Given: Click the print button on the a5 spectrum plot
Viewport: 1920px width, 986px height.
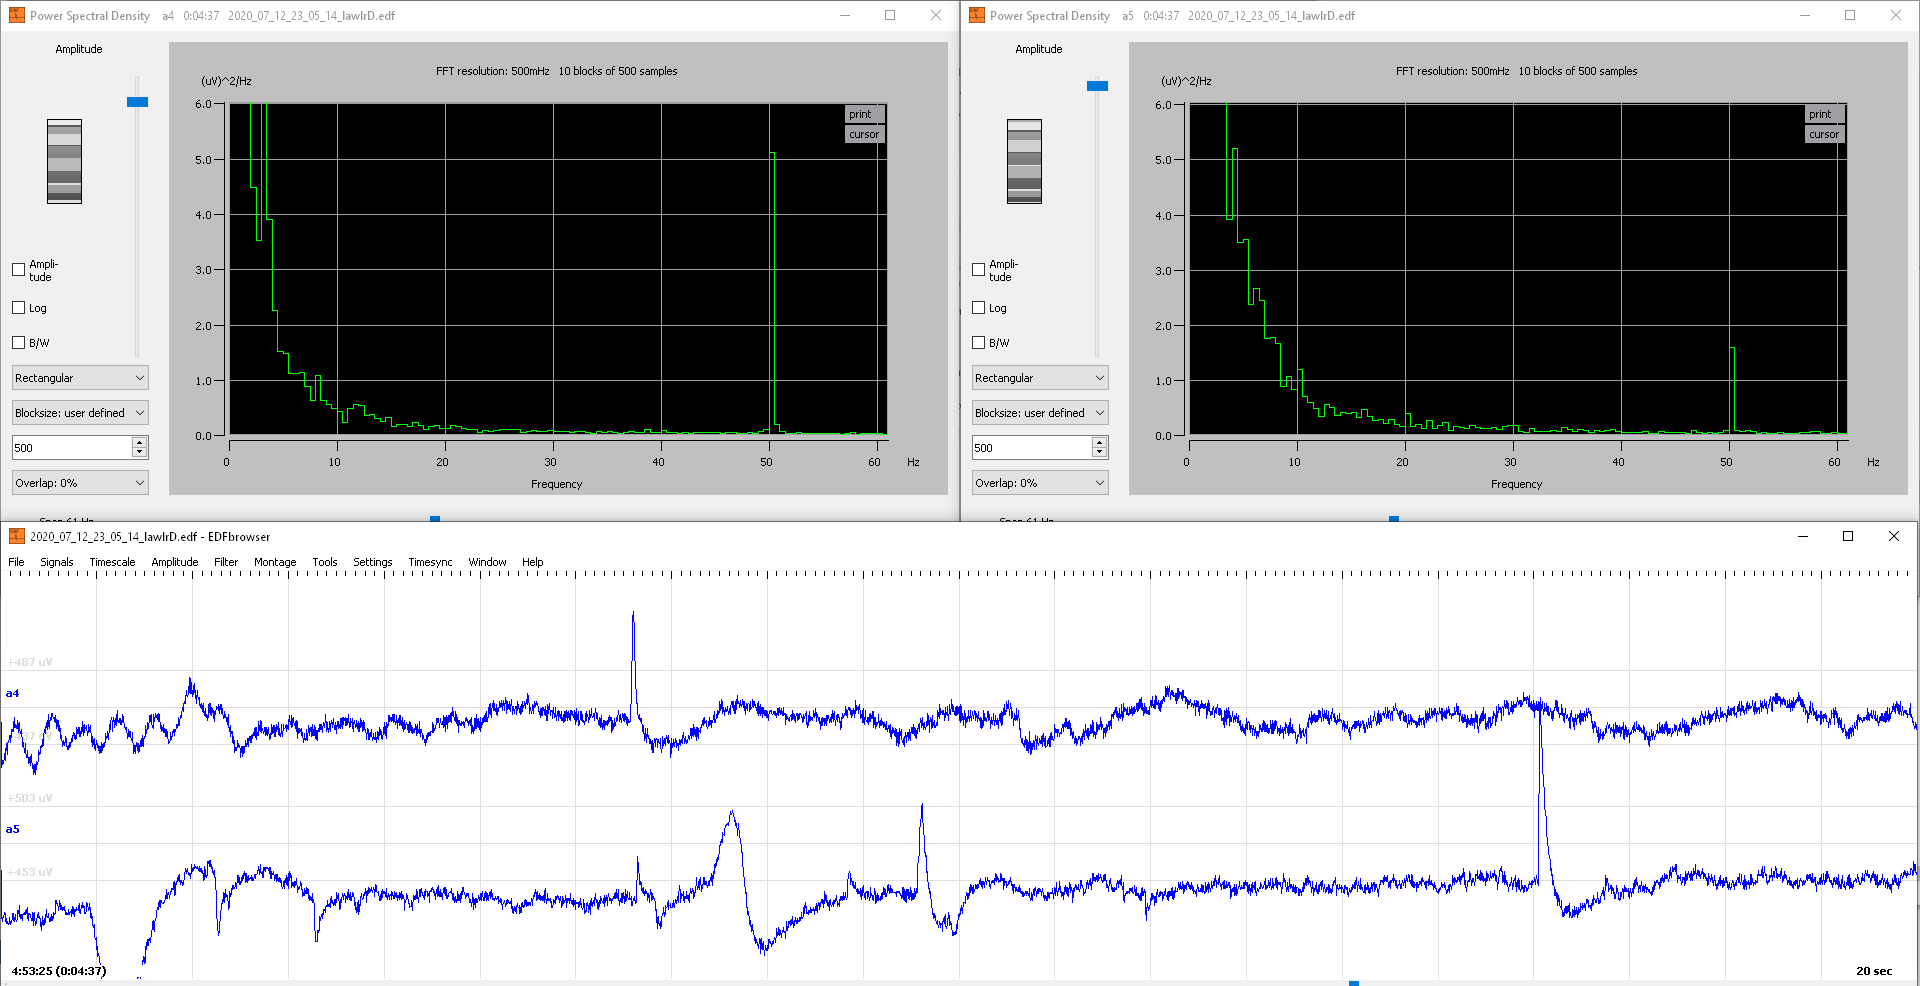Looking at the screenshot, I should (1825, 114).
